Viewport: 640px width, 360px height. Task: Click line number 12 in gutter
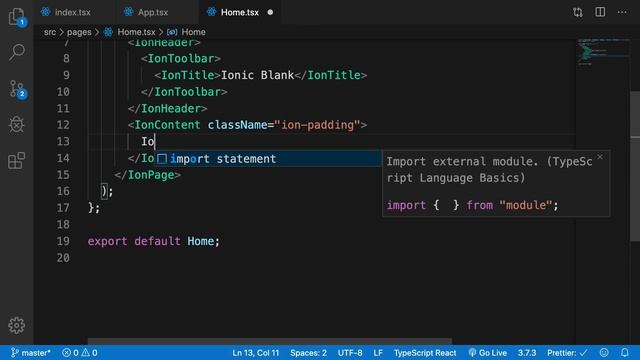click(x=63, y=125)
